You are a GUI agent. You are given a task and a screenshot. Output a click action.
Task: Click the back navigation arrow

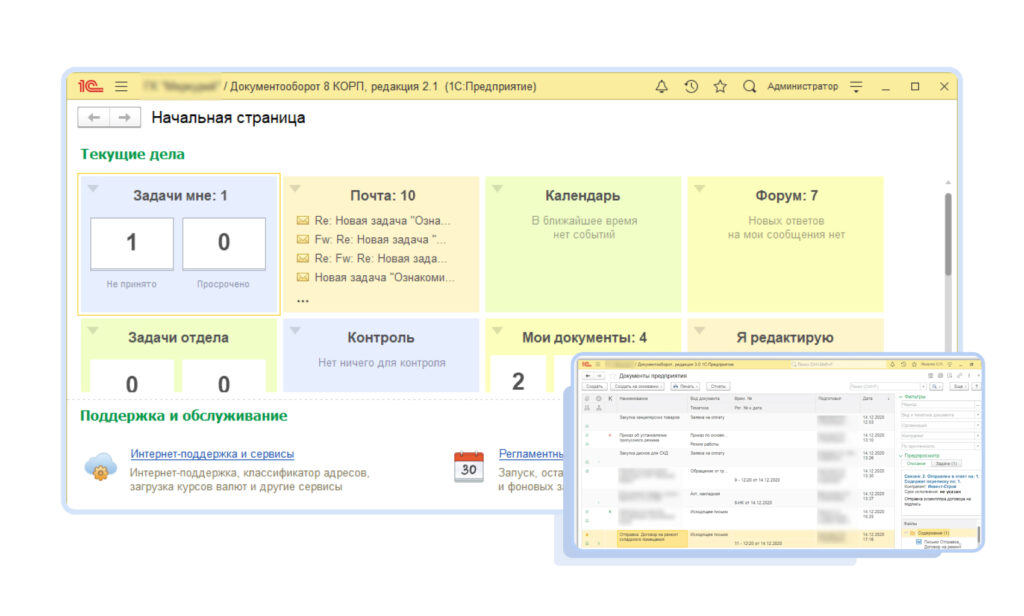[96, 117]
